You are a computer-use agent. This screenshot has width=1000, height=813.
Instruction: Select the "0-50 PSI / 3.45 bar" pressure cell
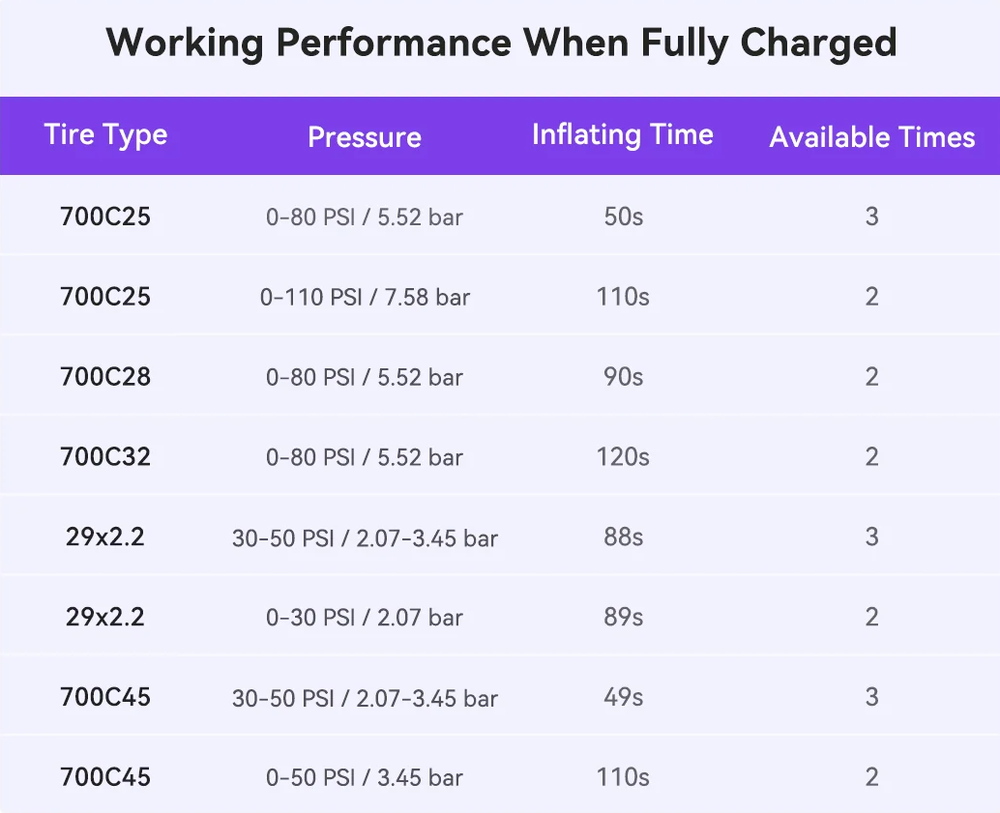coord(364,777)
